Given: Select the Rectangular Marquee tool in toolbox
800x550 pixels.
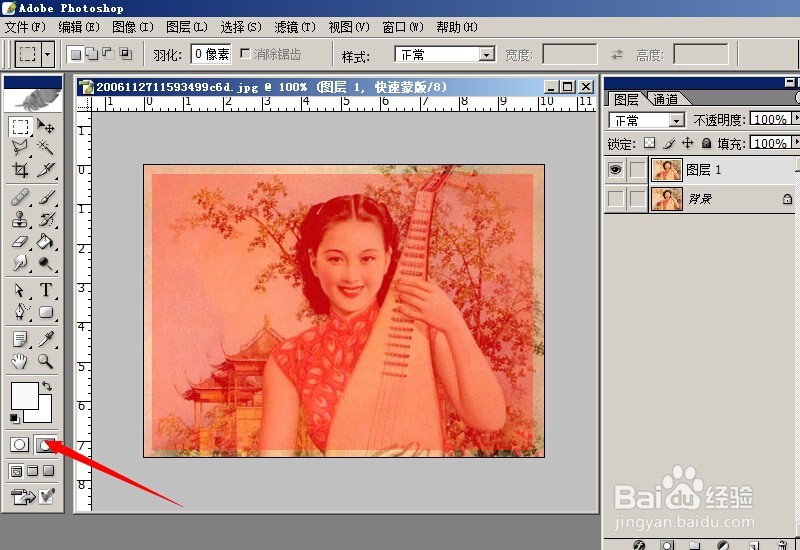Looking at the screenshot, I should pyautogui.click(x=20, y=127).
